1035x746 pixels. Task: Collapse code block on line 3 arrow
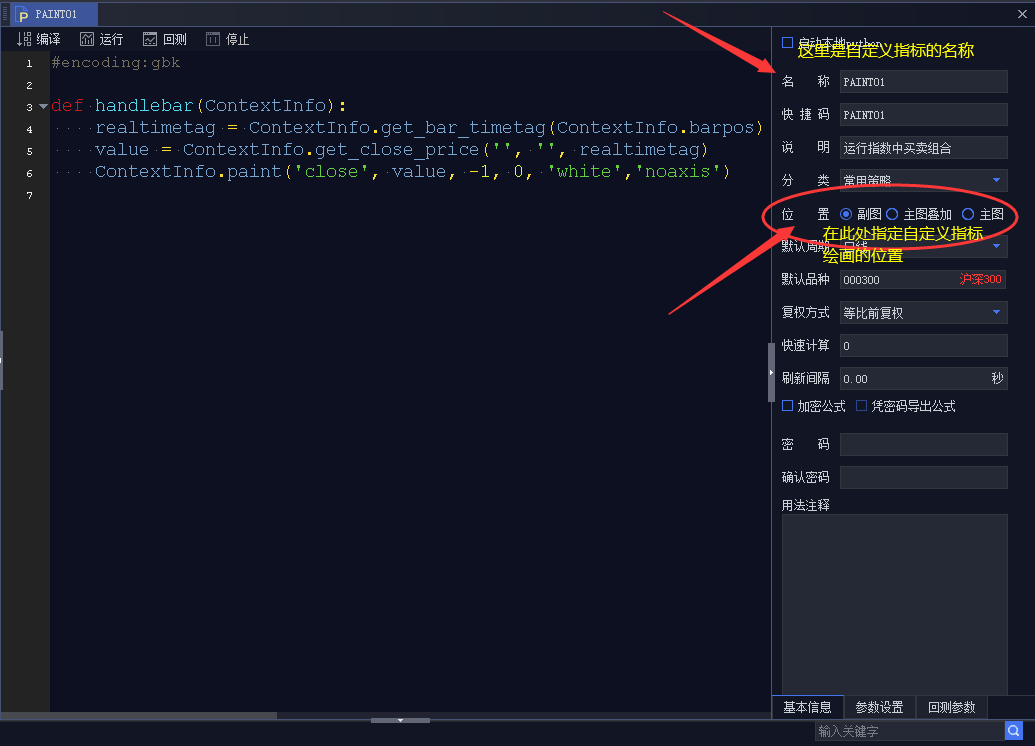[x=43, y=104]
